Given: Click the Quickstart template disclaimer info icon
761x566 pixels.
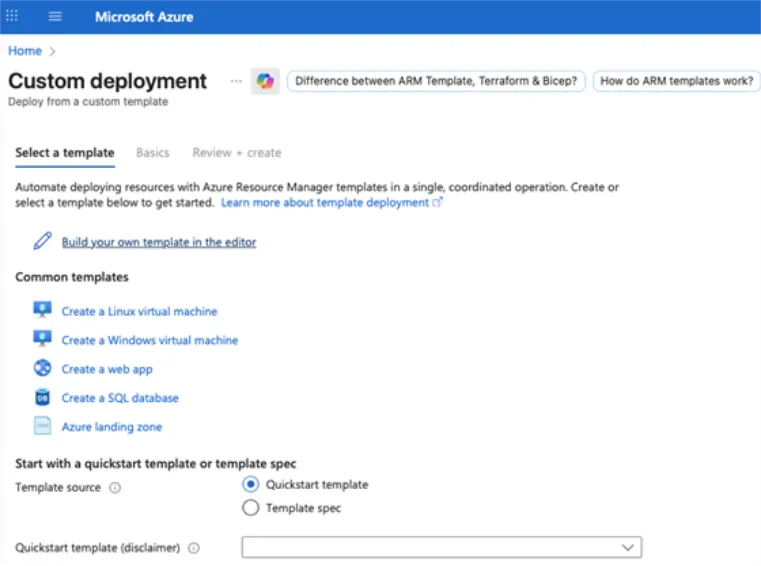Looking at the screenshot, I should pos(194,548).
